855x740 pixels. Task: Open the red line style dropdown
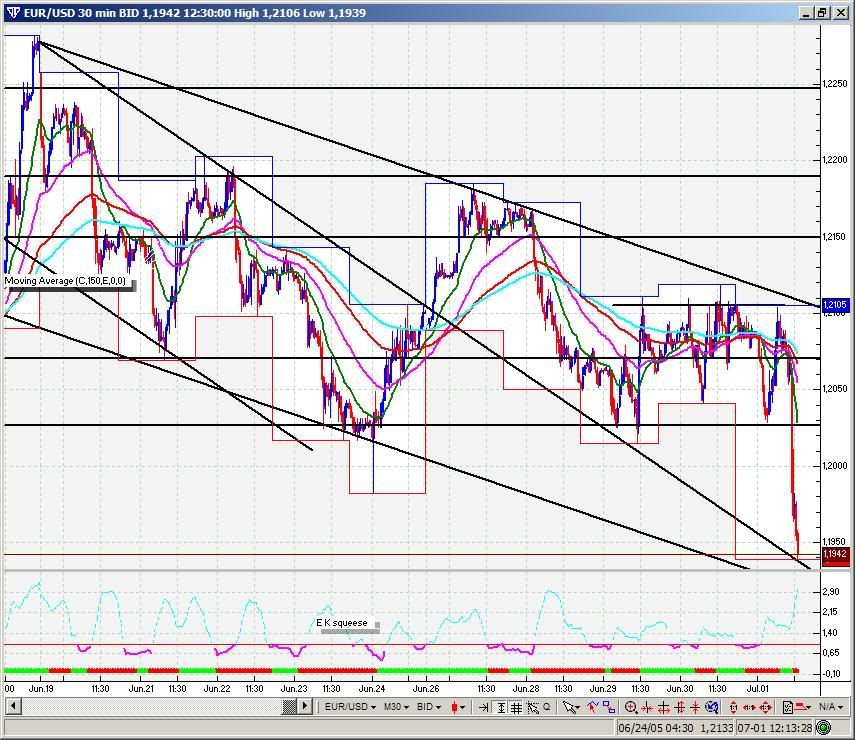click(x=803, y=707)
